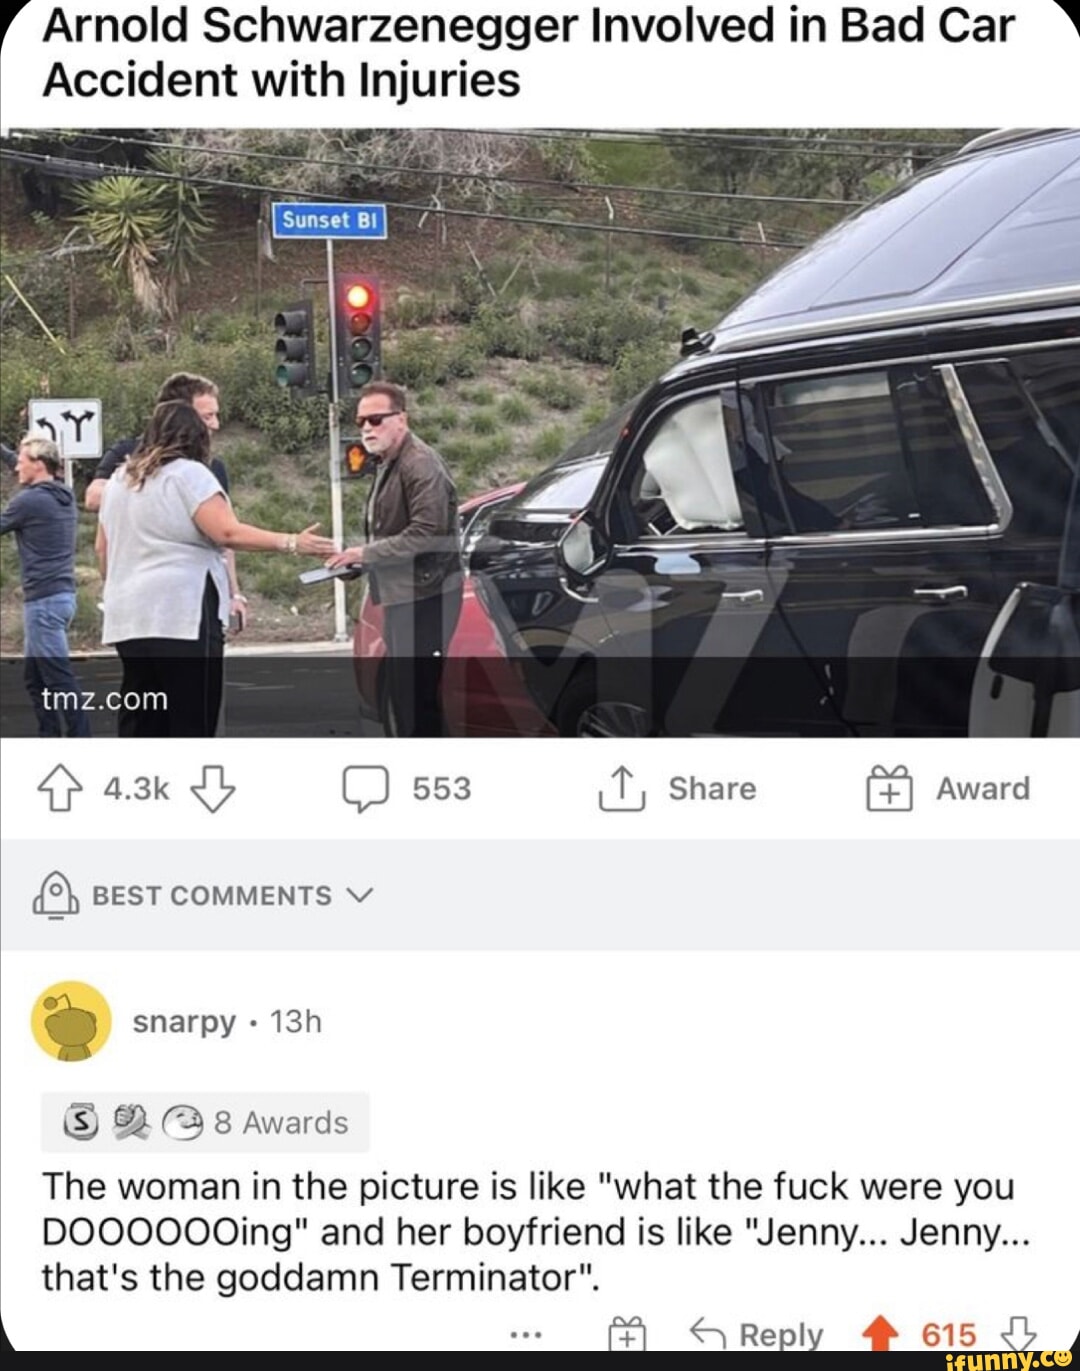Click the chevron next to Best Comments
This screenshot has height=1371, width=1080.
click(360, 895)
